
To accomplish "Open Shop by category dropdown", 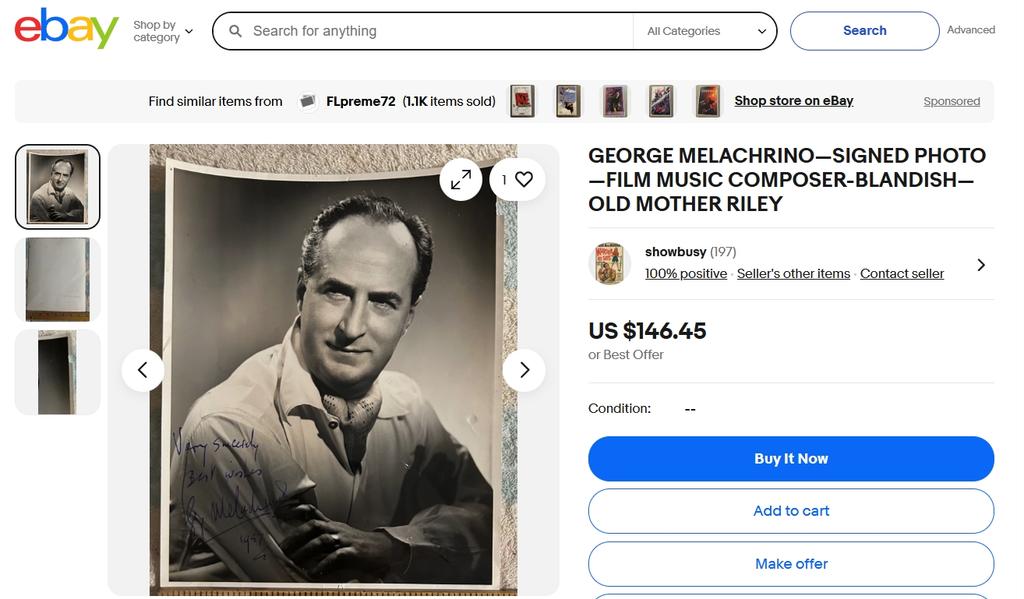I will 163,31.
